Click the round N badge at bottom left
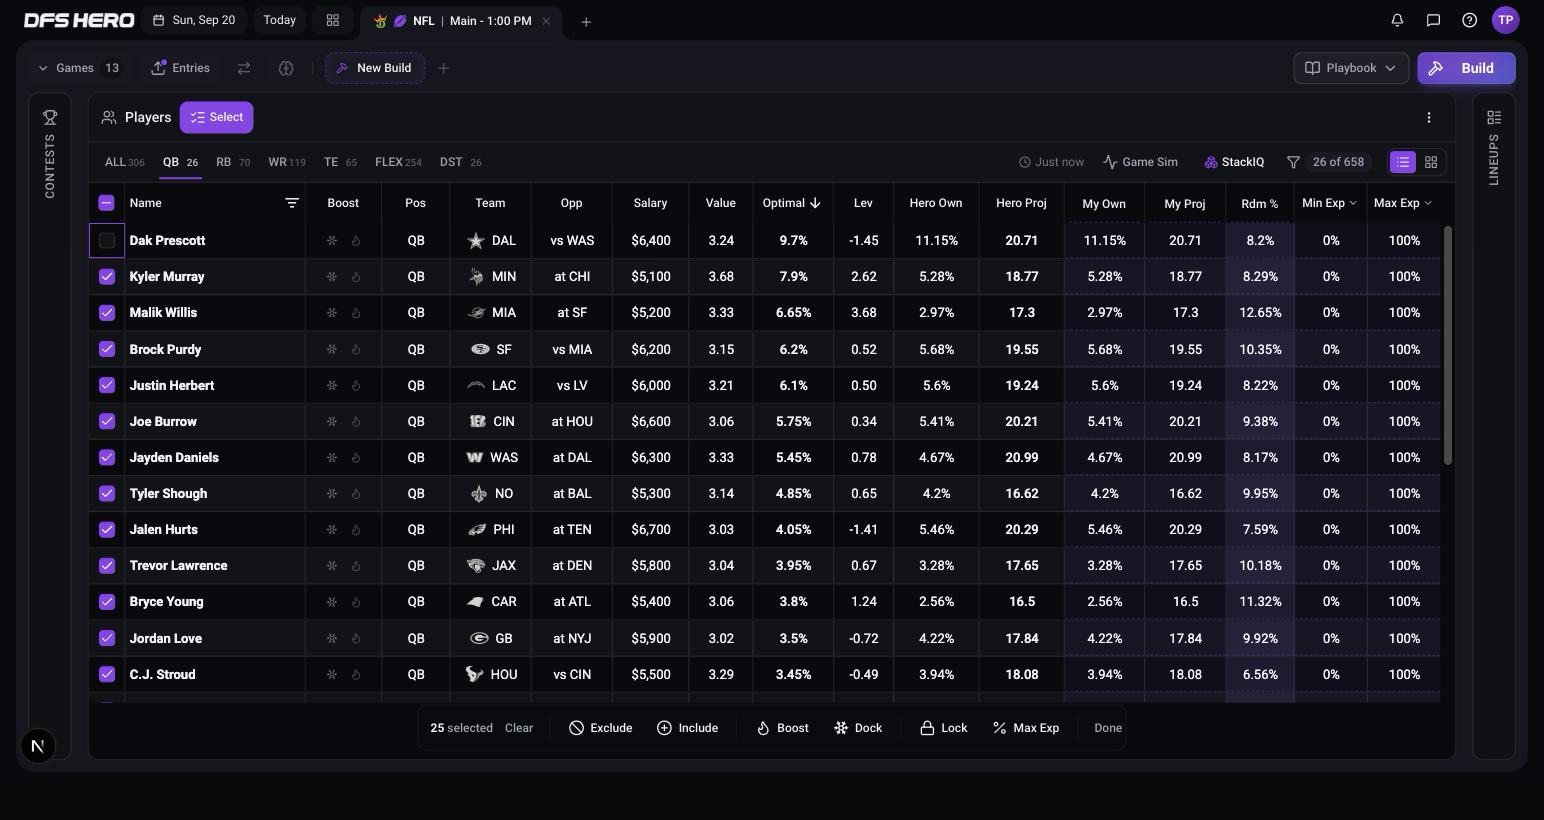This screenshot has height=820, width=1544. coord(38,746)
